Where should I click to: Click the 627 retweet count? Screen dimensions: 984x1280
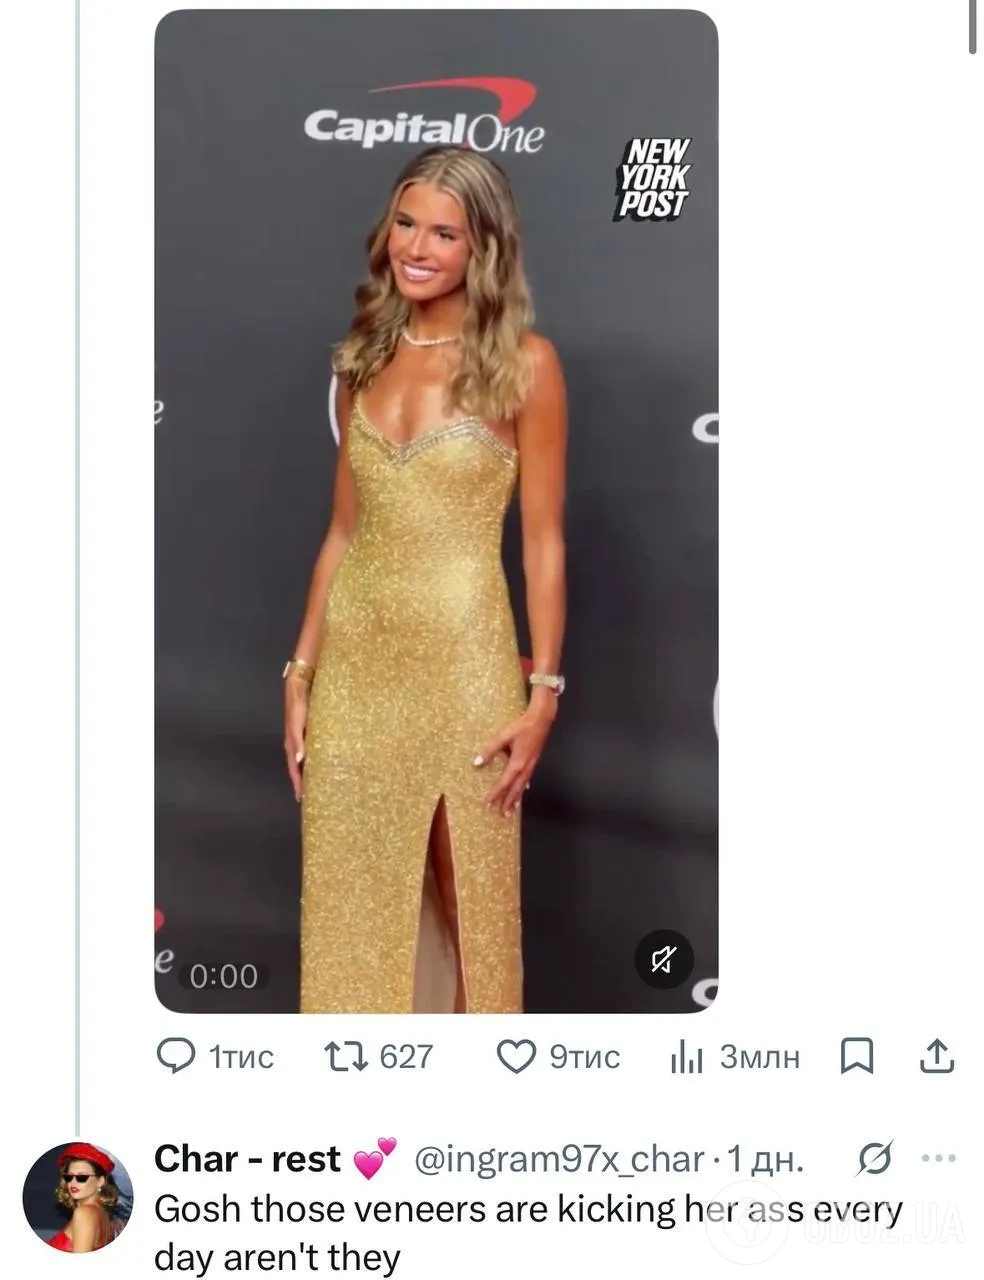coord(407,1056)
